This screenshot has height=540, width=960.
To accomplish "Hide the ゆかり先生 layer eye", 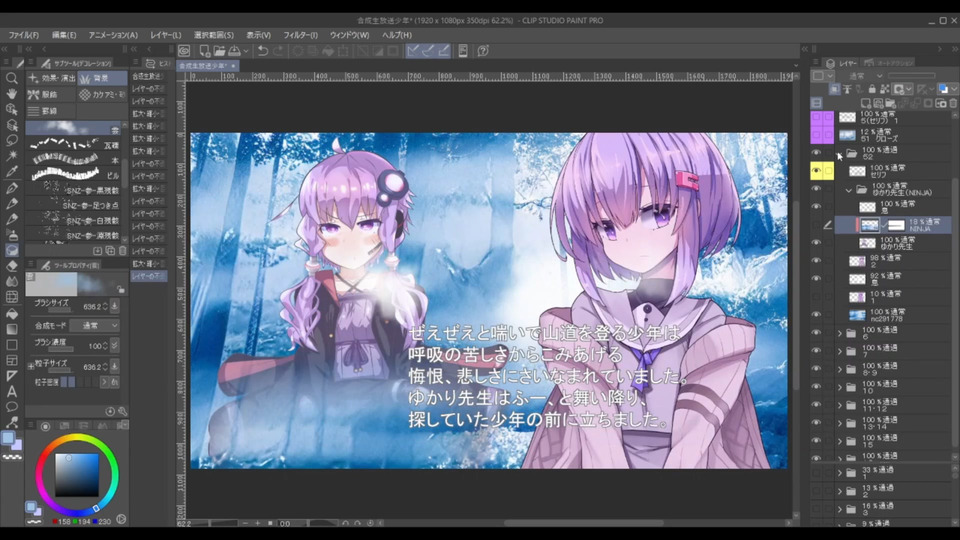I will 816,242.
